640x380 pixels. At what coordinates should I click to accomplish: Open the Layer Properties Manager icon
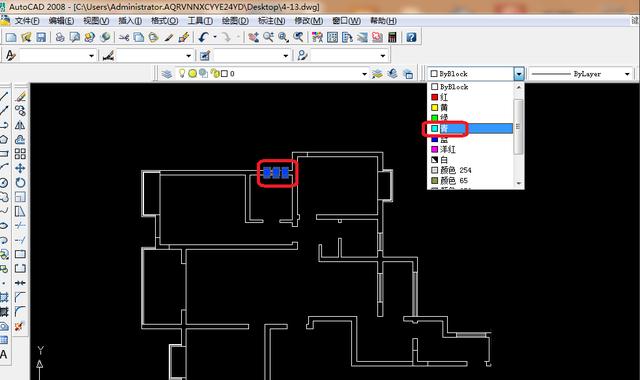point(167,74)
